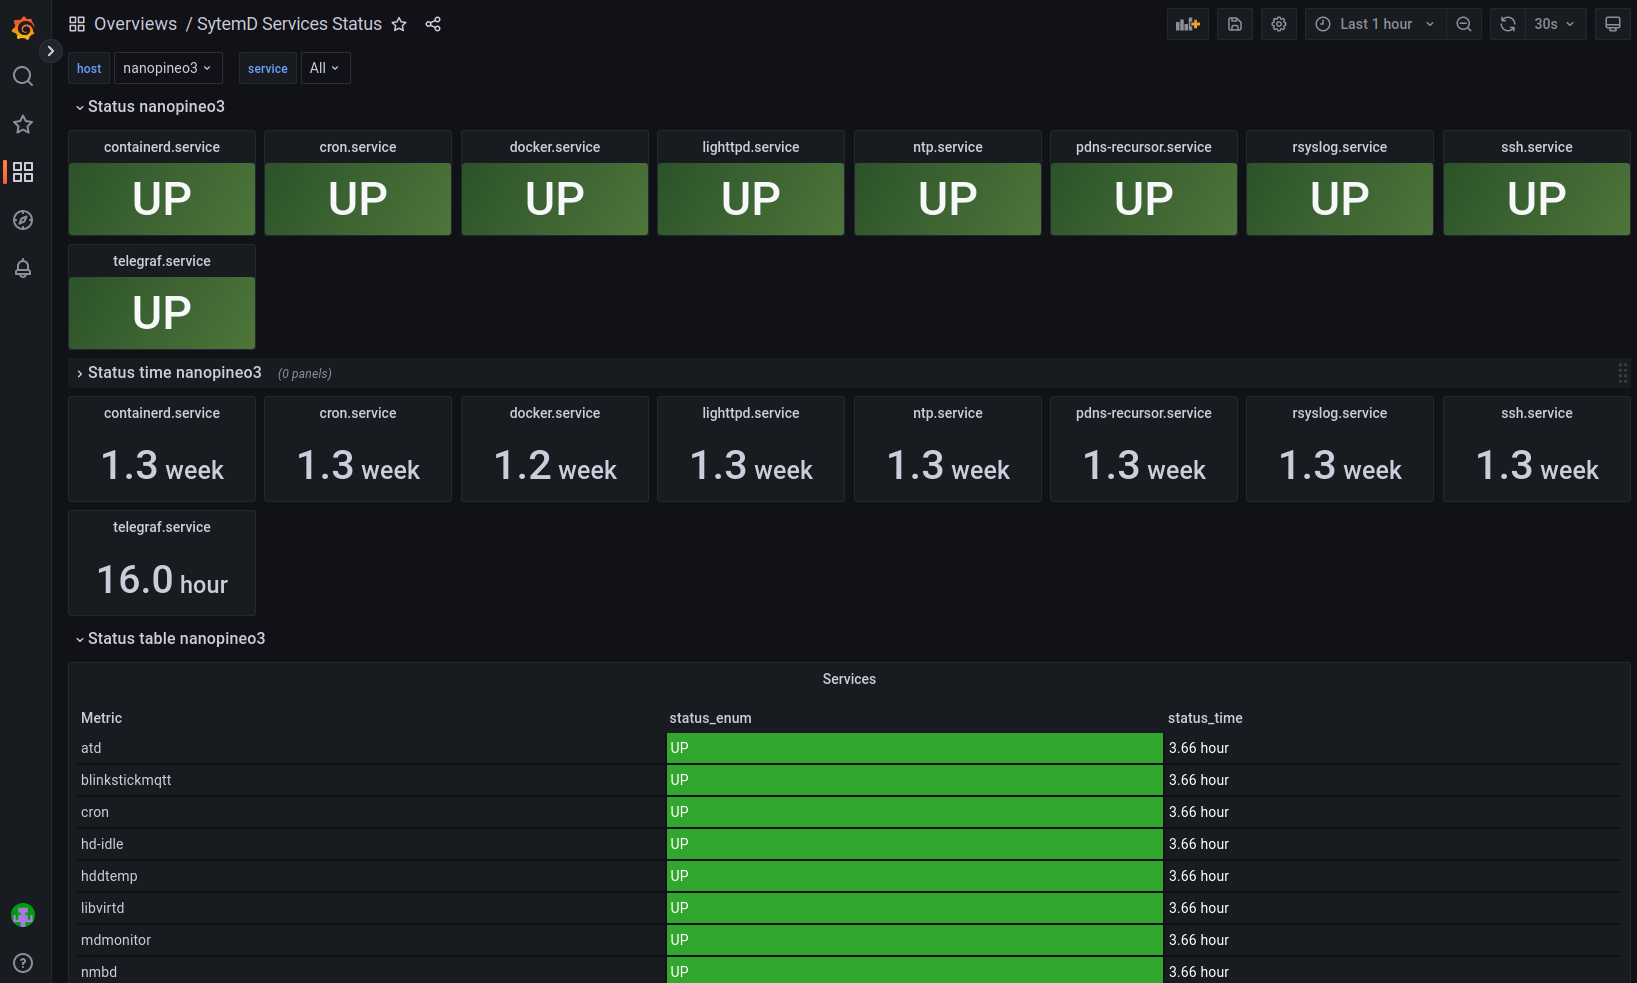Click the service variable label

[x=267, y=68]
